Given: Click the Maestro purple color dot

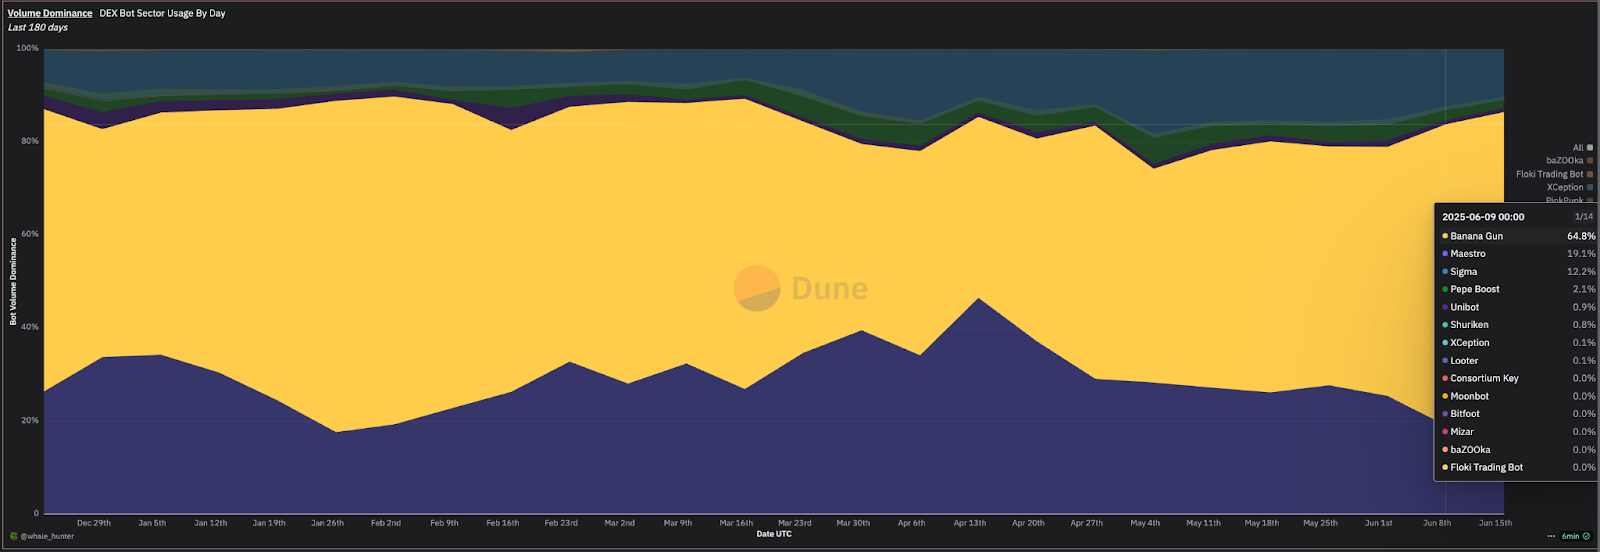Looking at the screenshot, I should [1445, 254].
